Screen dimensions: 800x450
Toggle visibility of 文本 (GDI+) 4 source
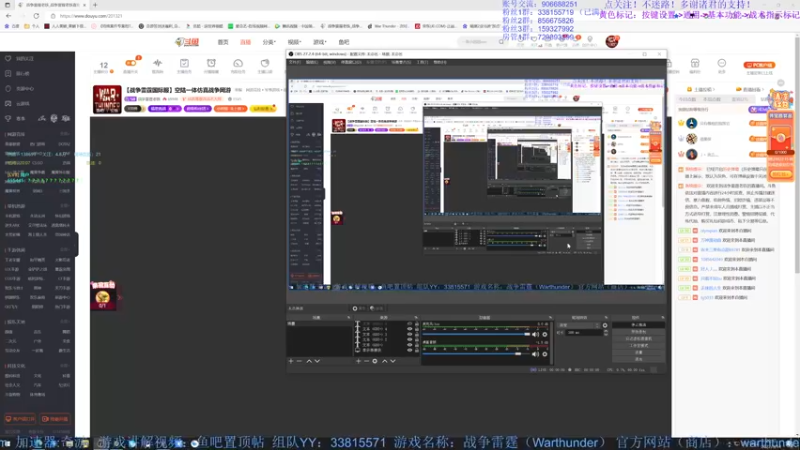[409, 329]
